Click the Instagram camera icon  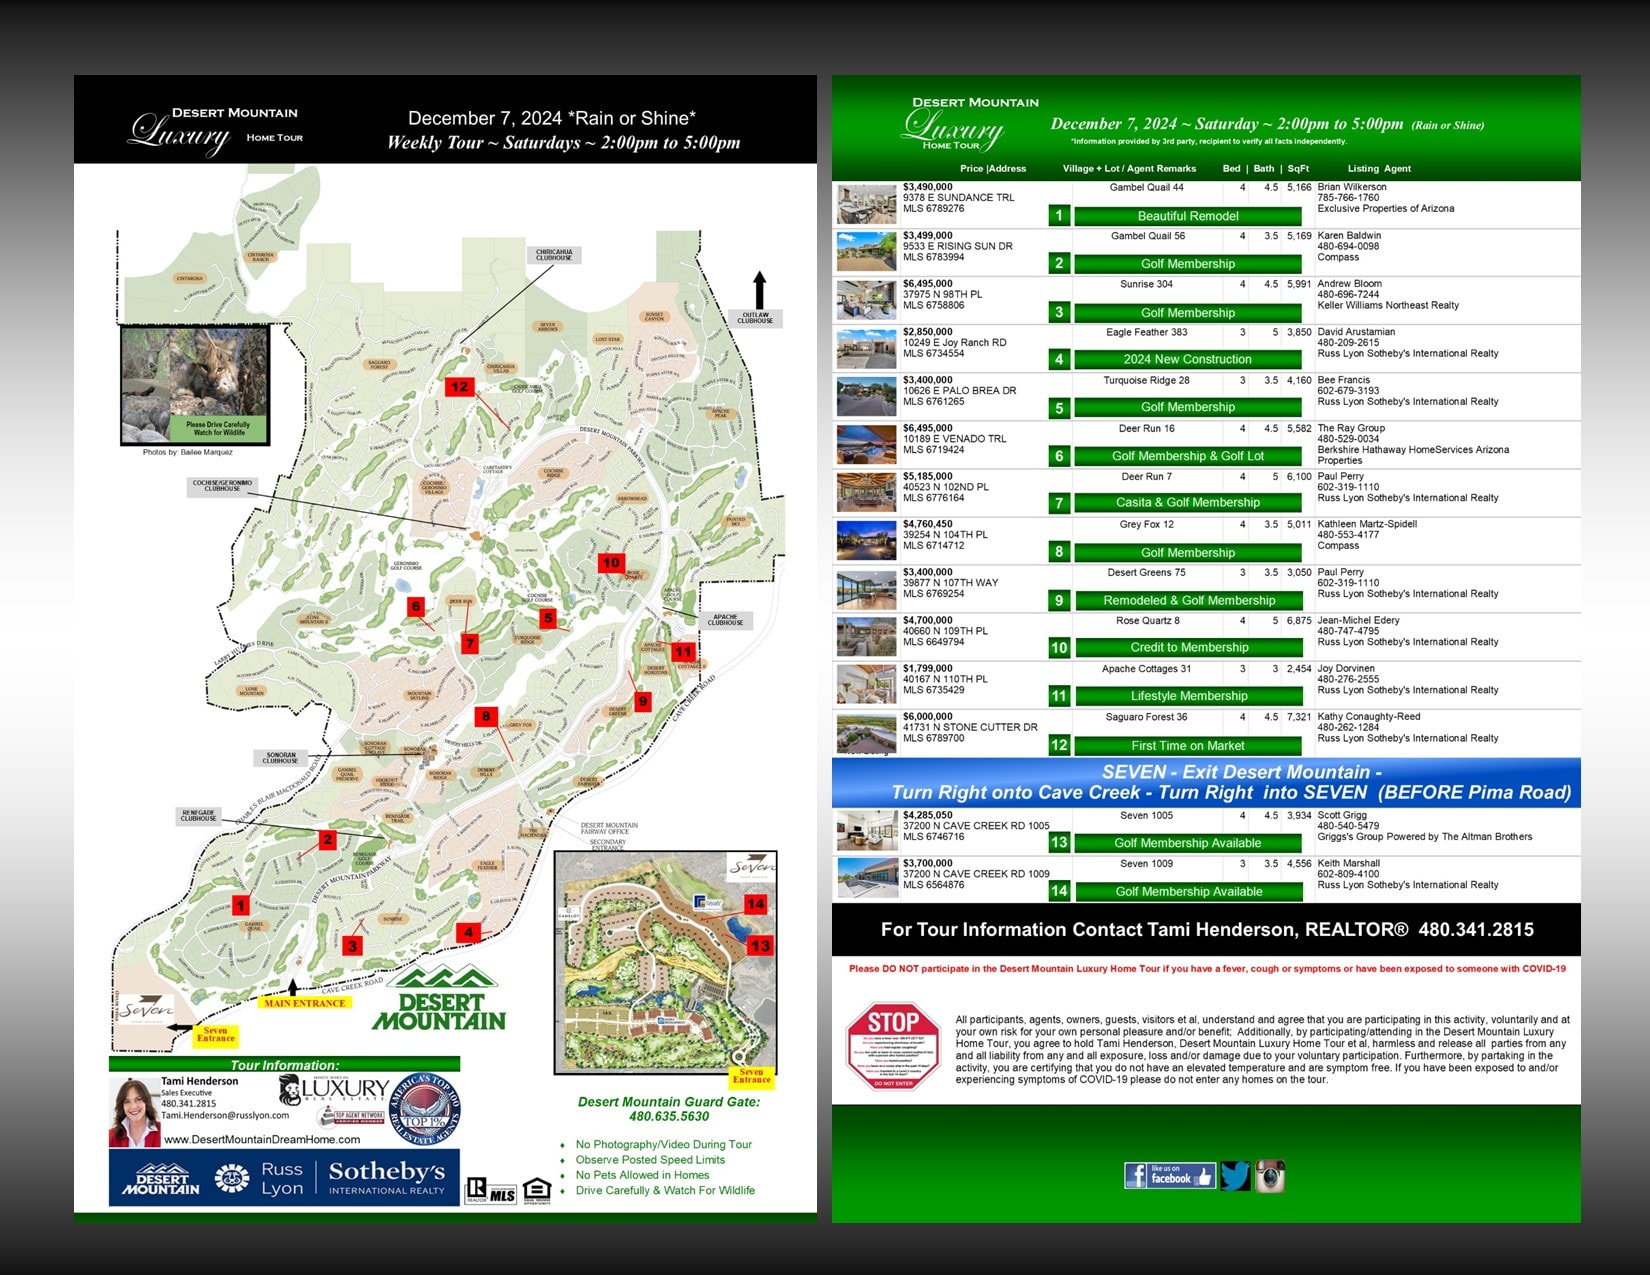pos(1270,1176)
